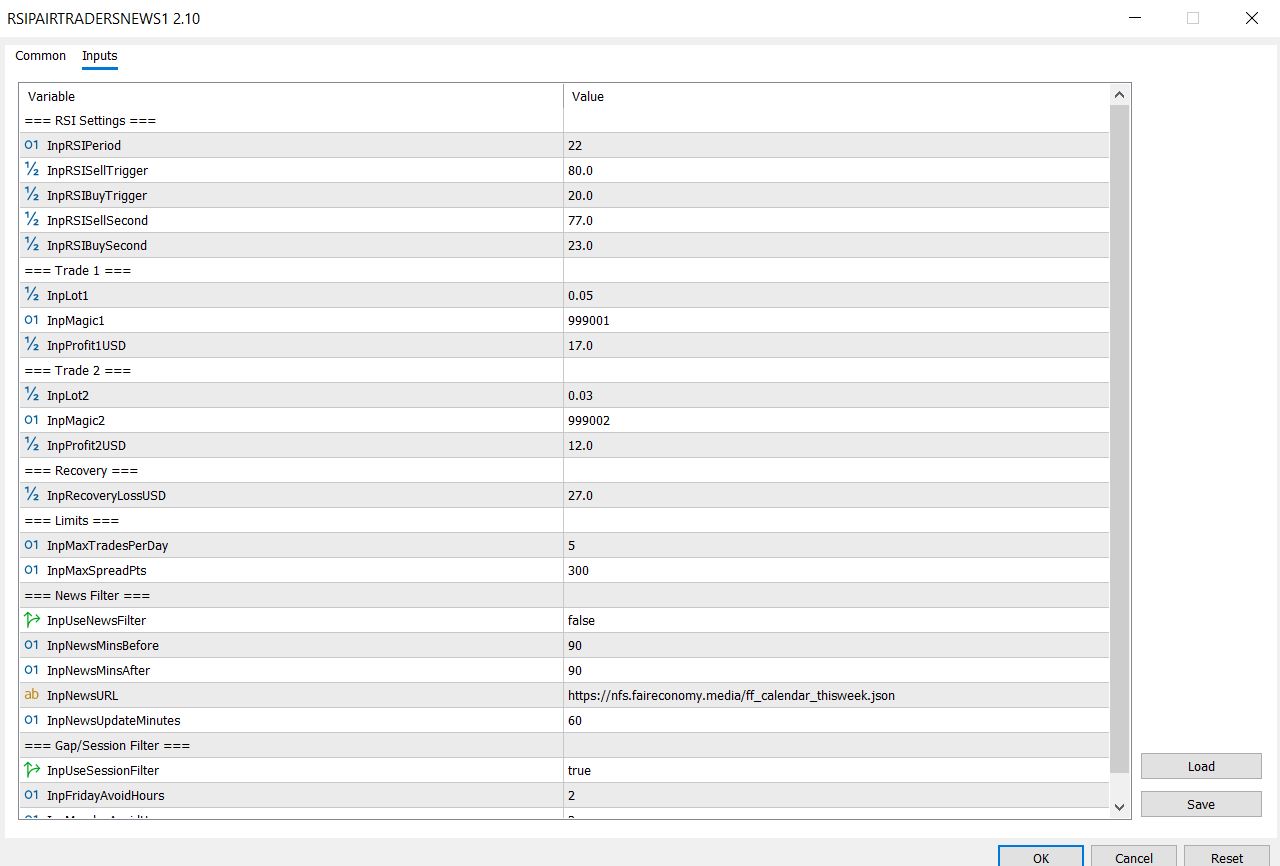The width and height of the screenshot is (1280, 866).
Task: Select the Inputs tab
Action: [x=100, y=56]
